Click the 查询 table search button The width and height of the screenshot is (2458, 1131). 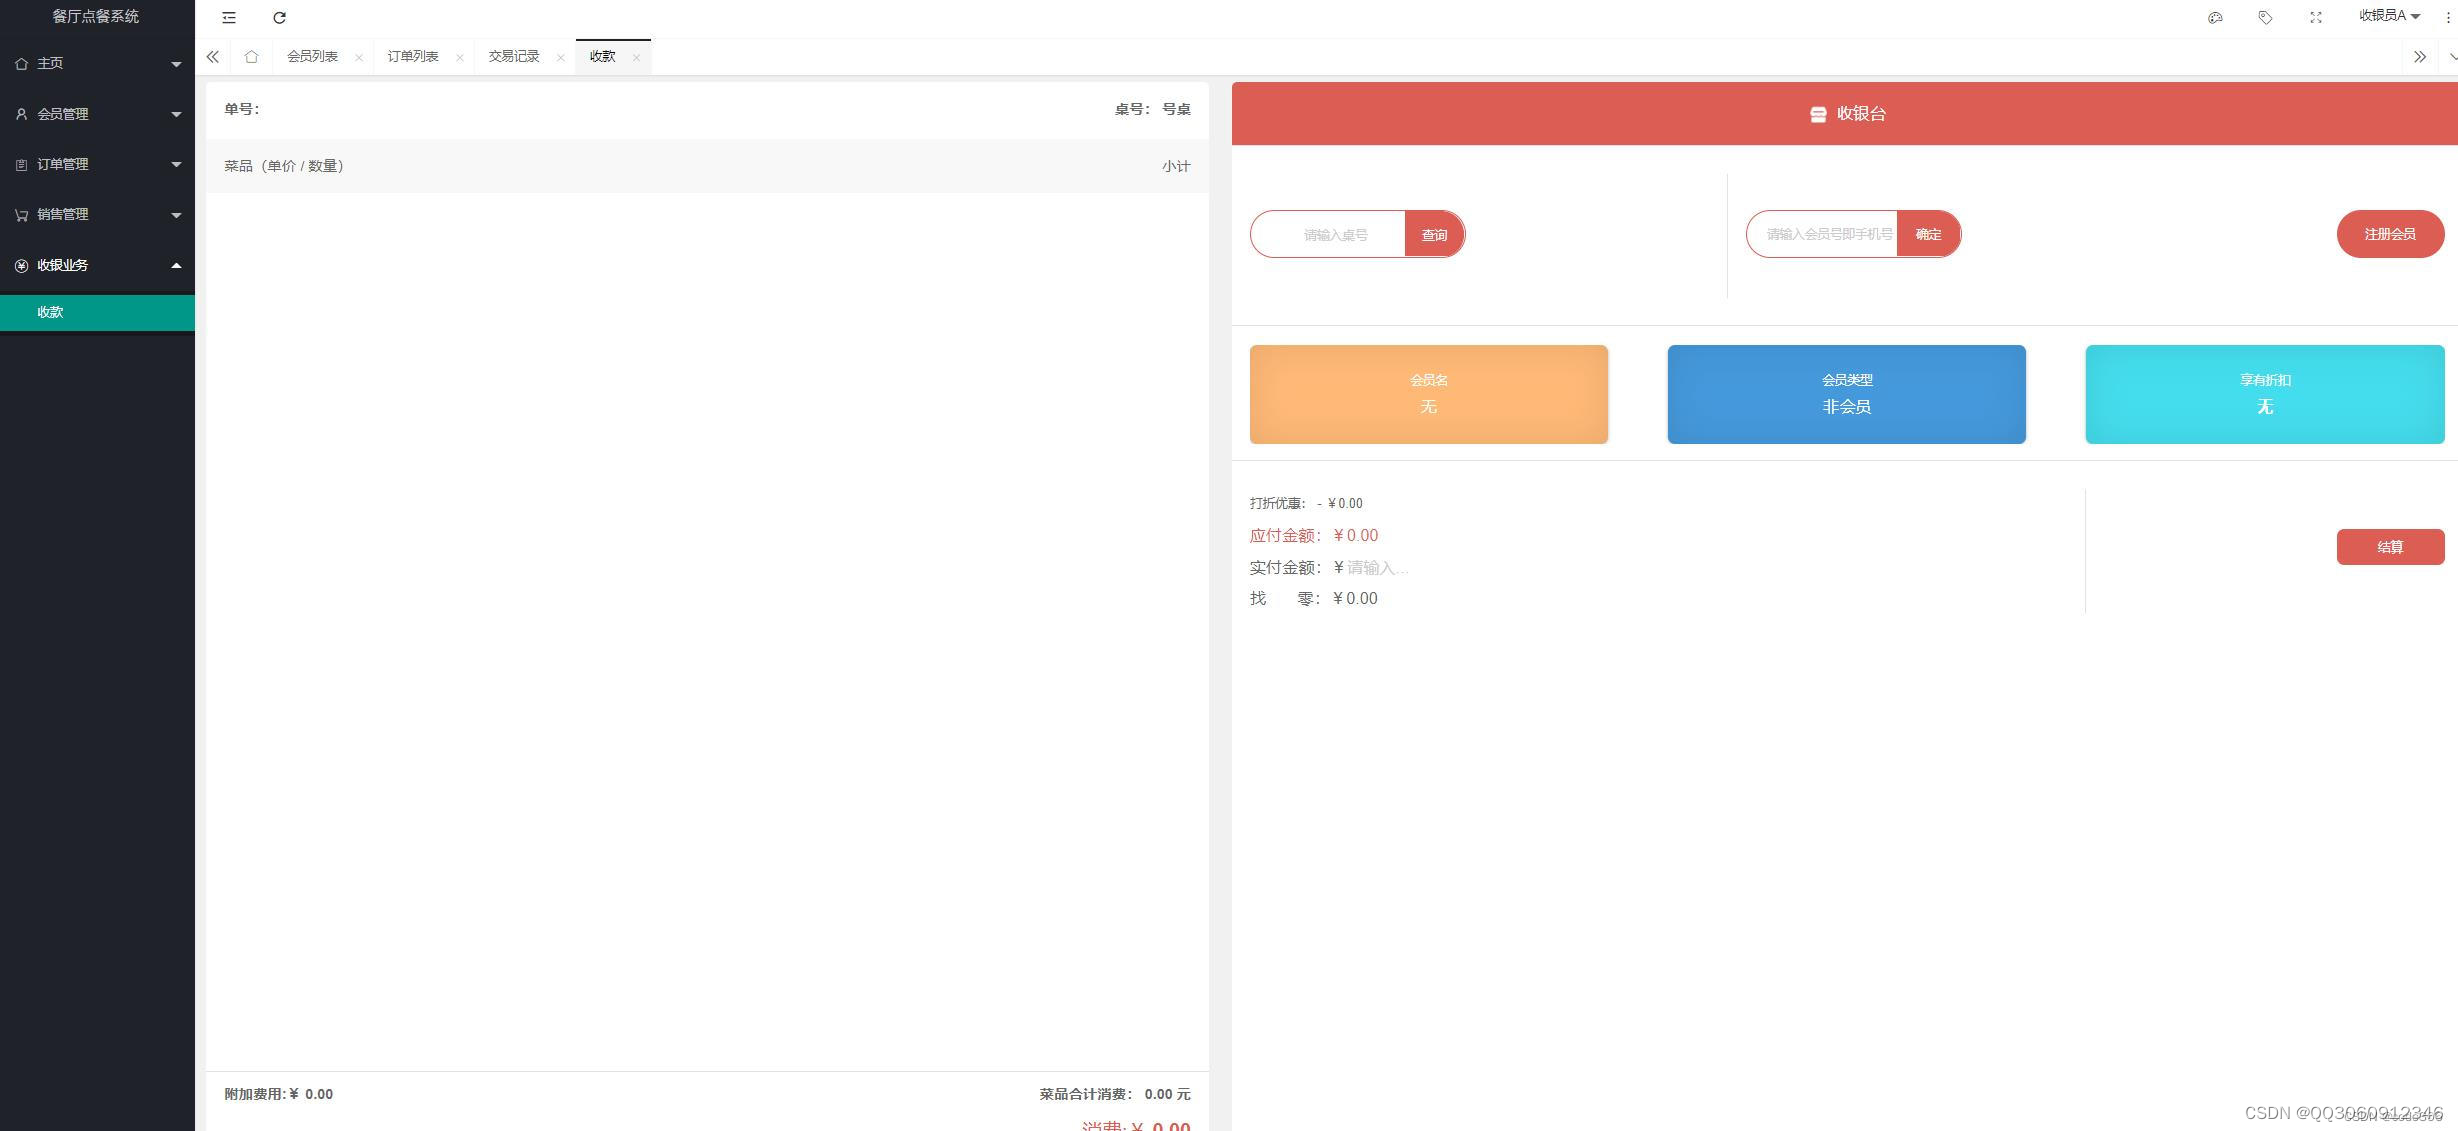[1434, 235]
